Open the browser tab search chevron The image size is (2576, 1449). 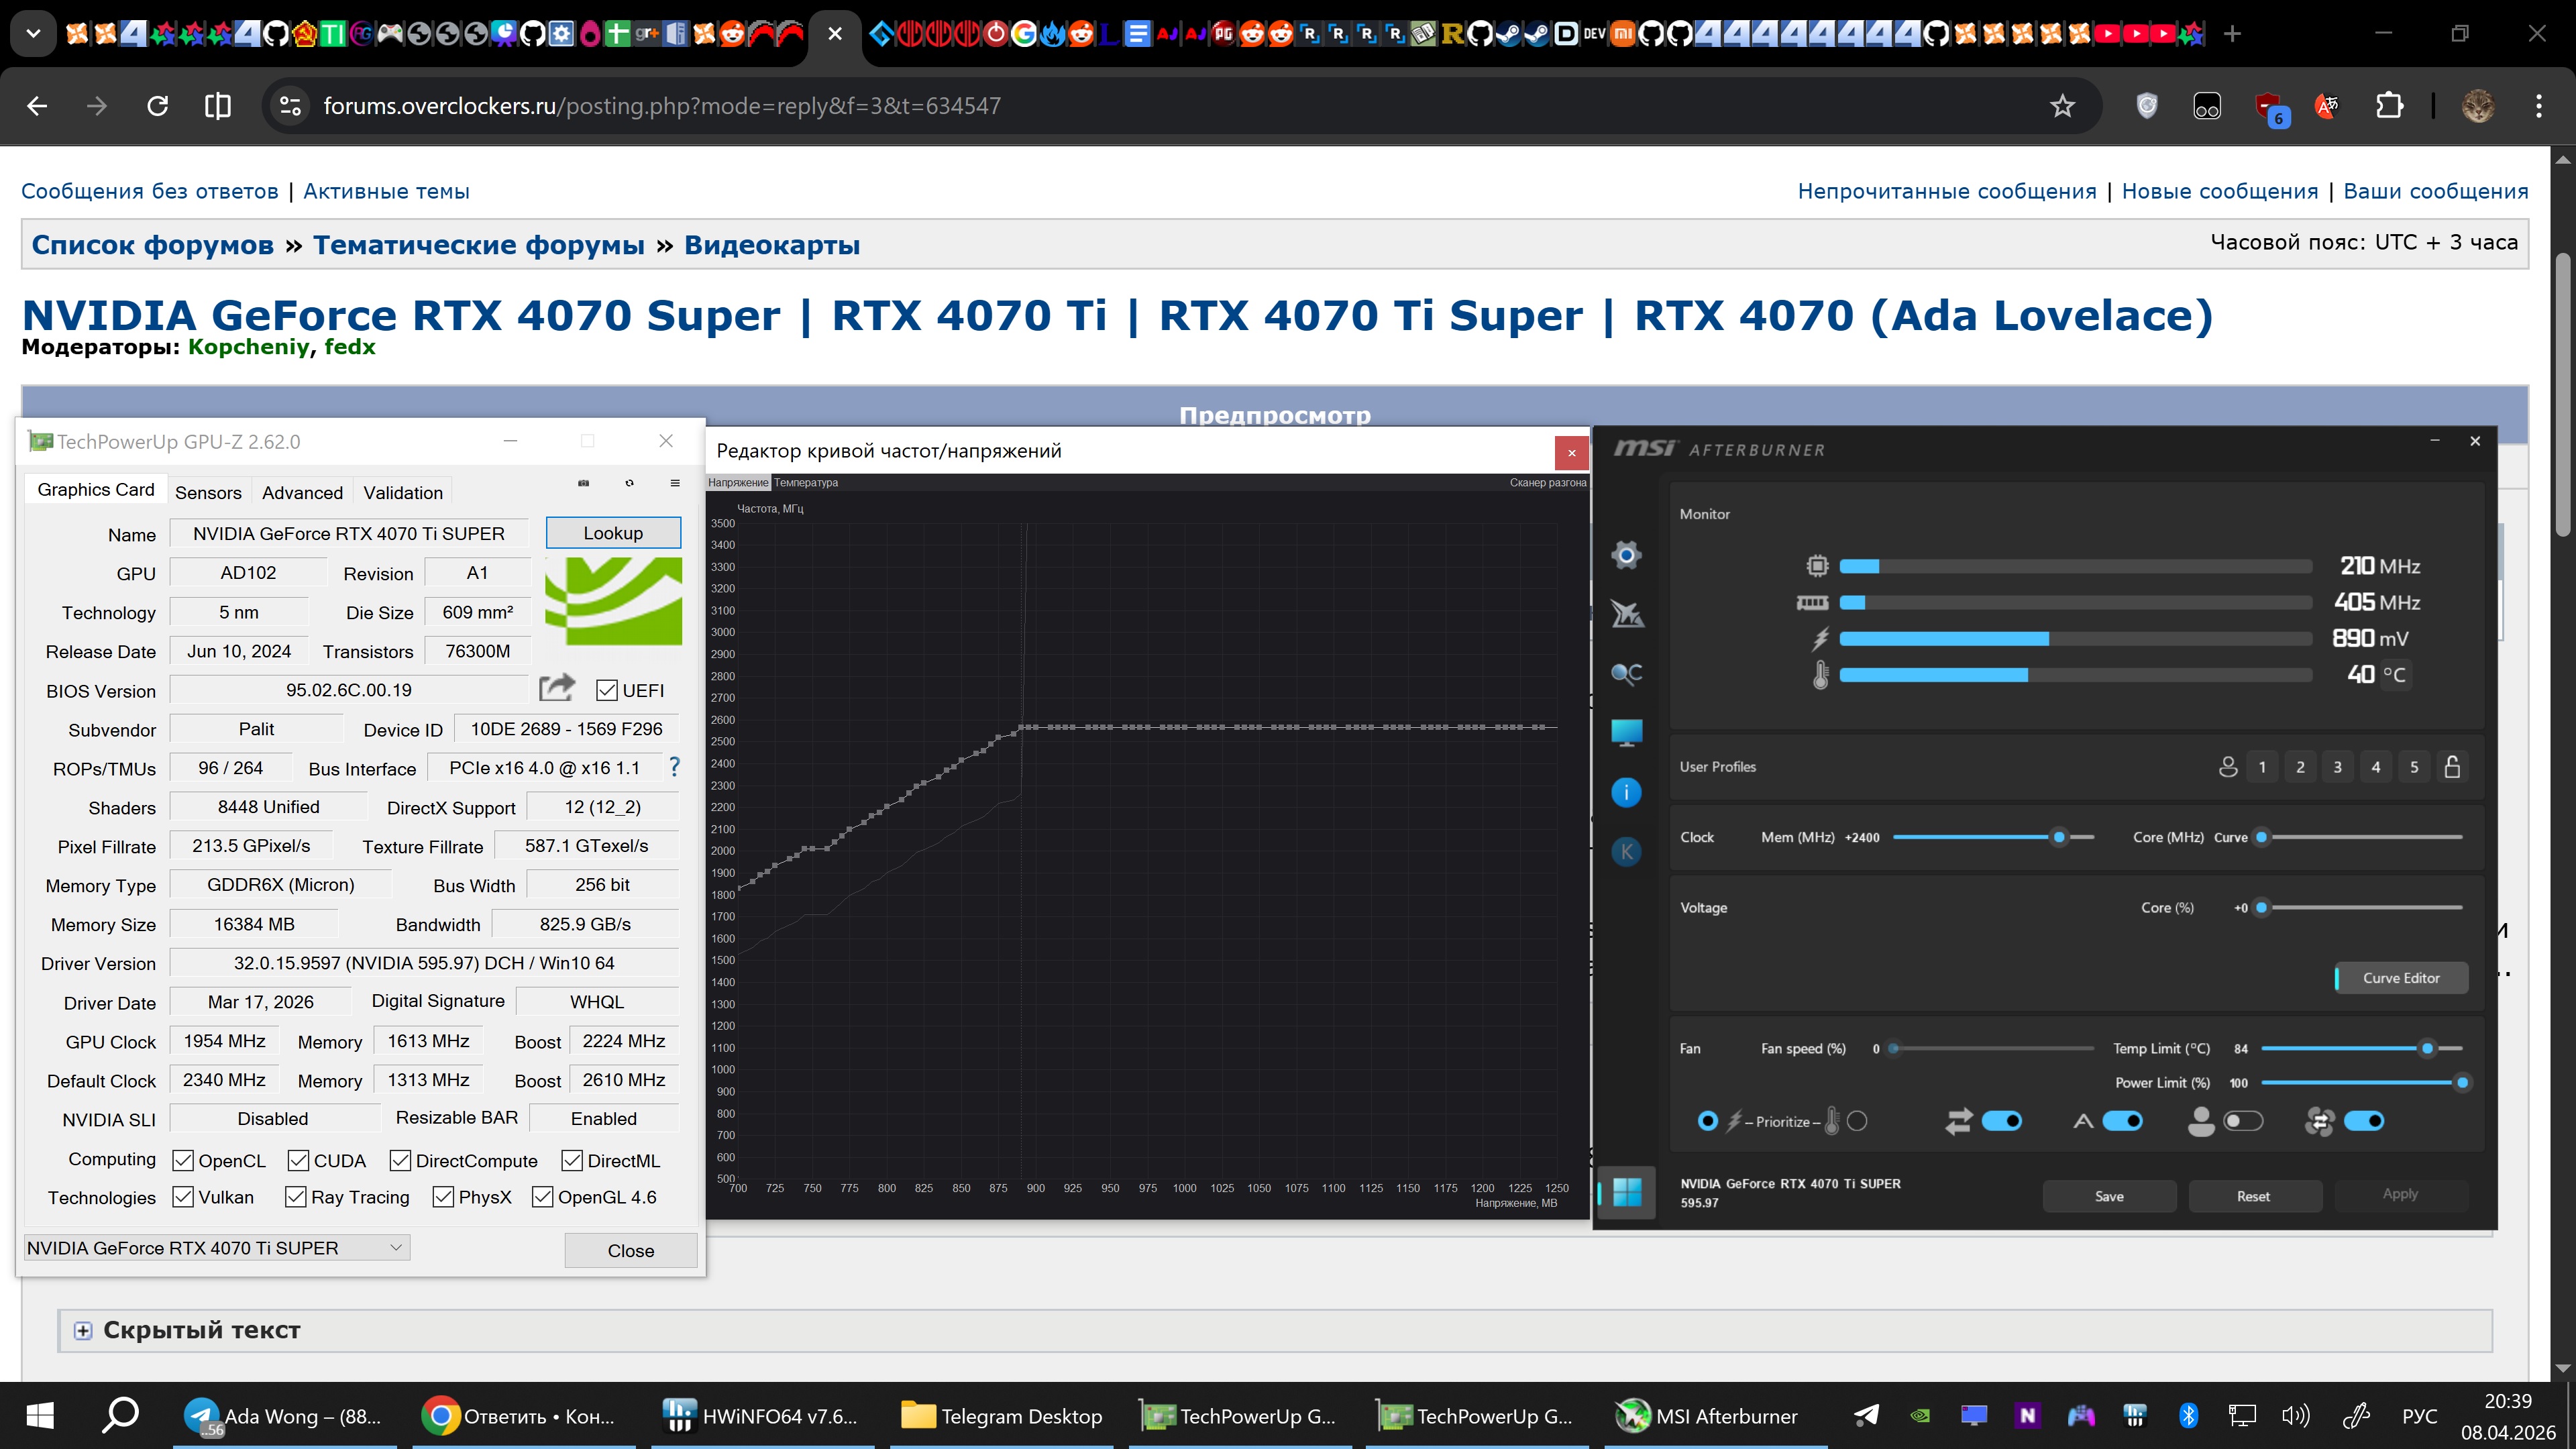(33, 34)
